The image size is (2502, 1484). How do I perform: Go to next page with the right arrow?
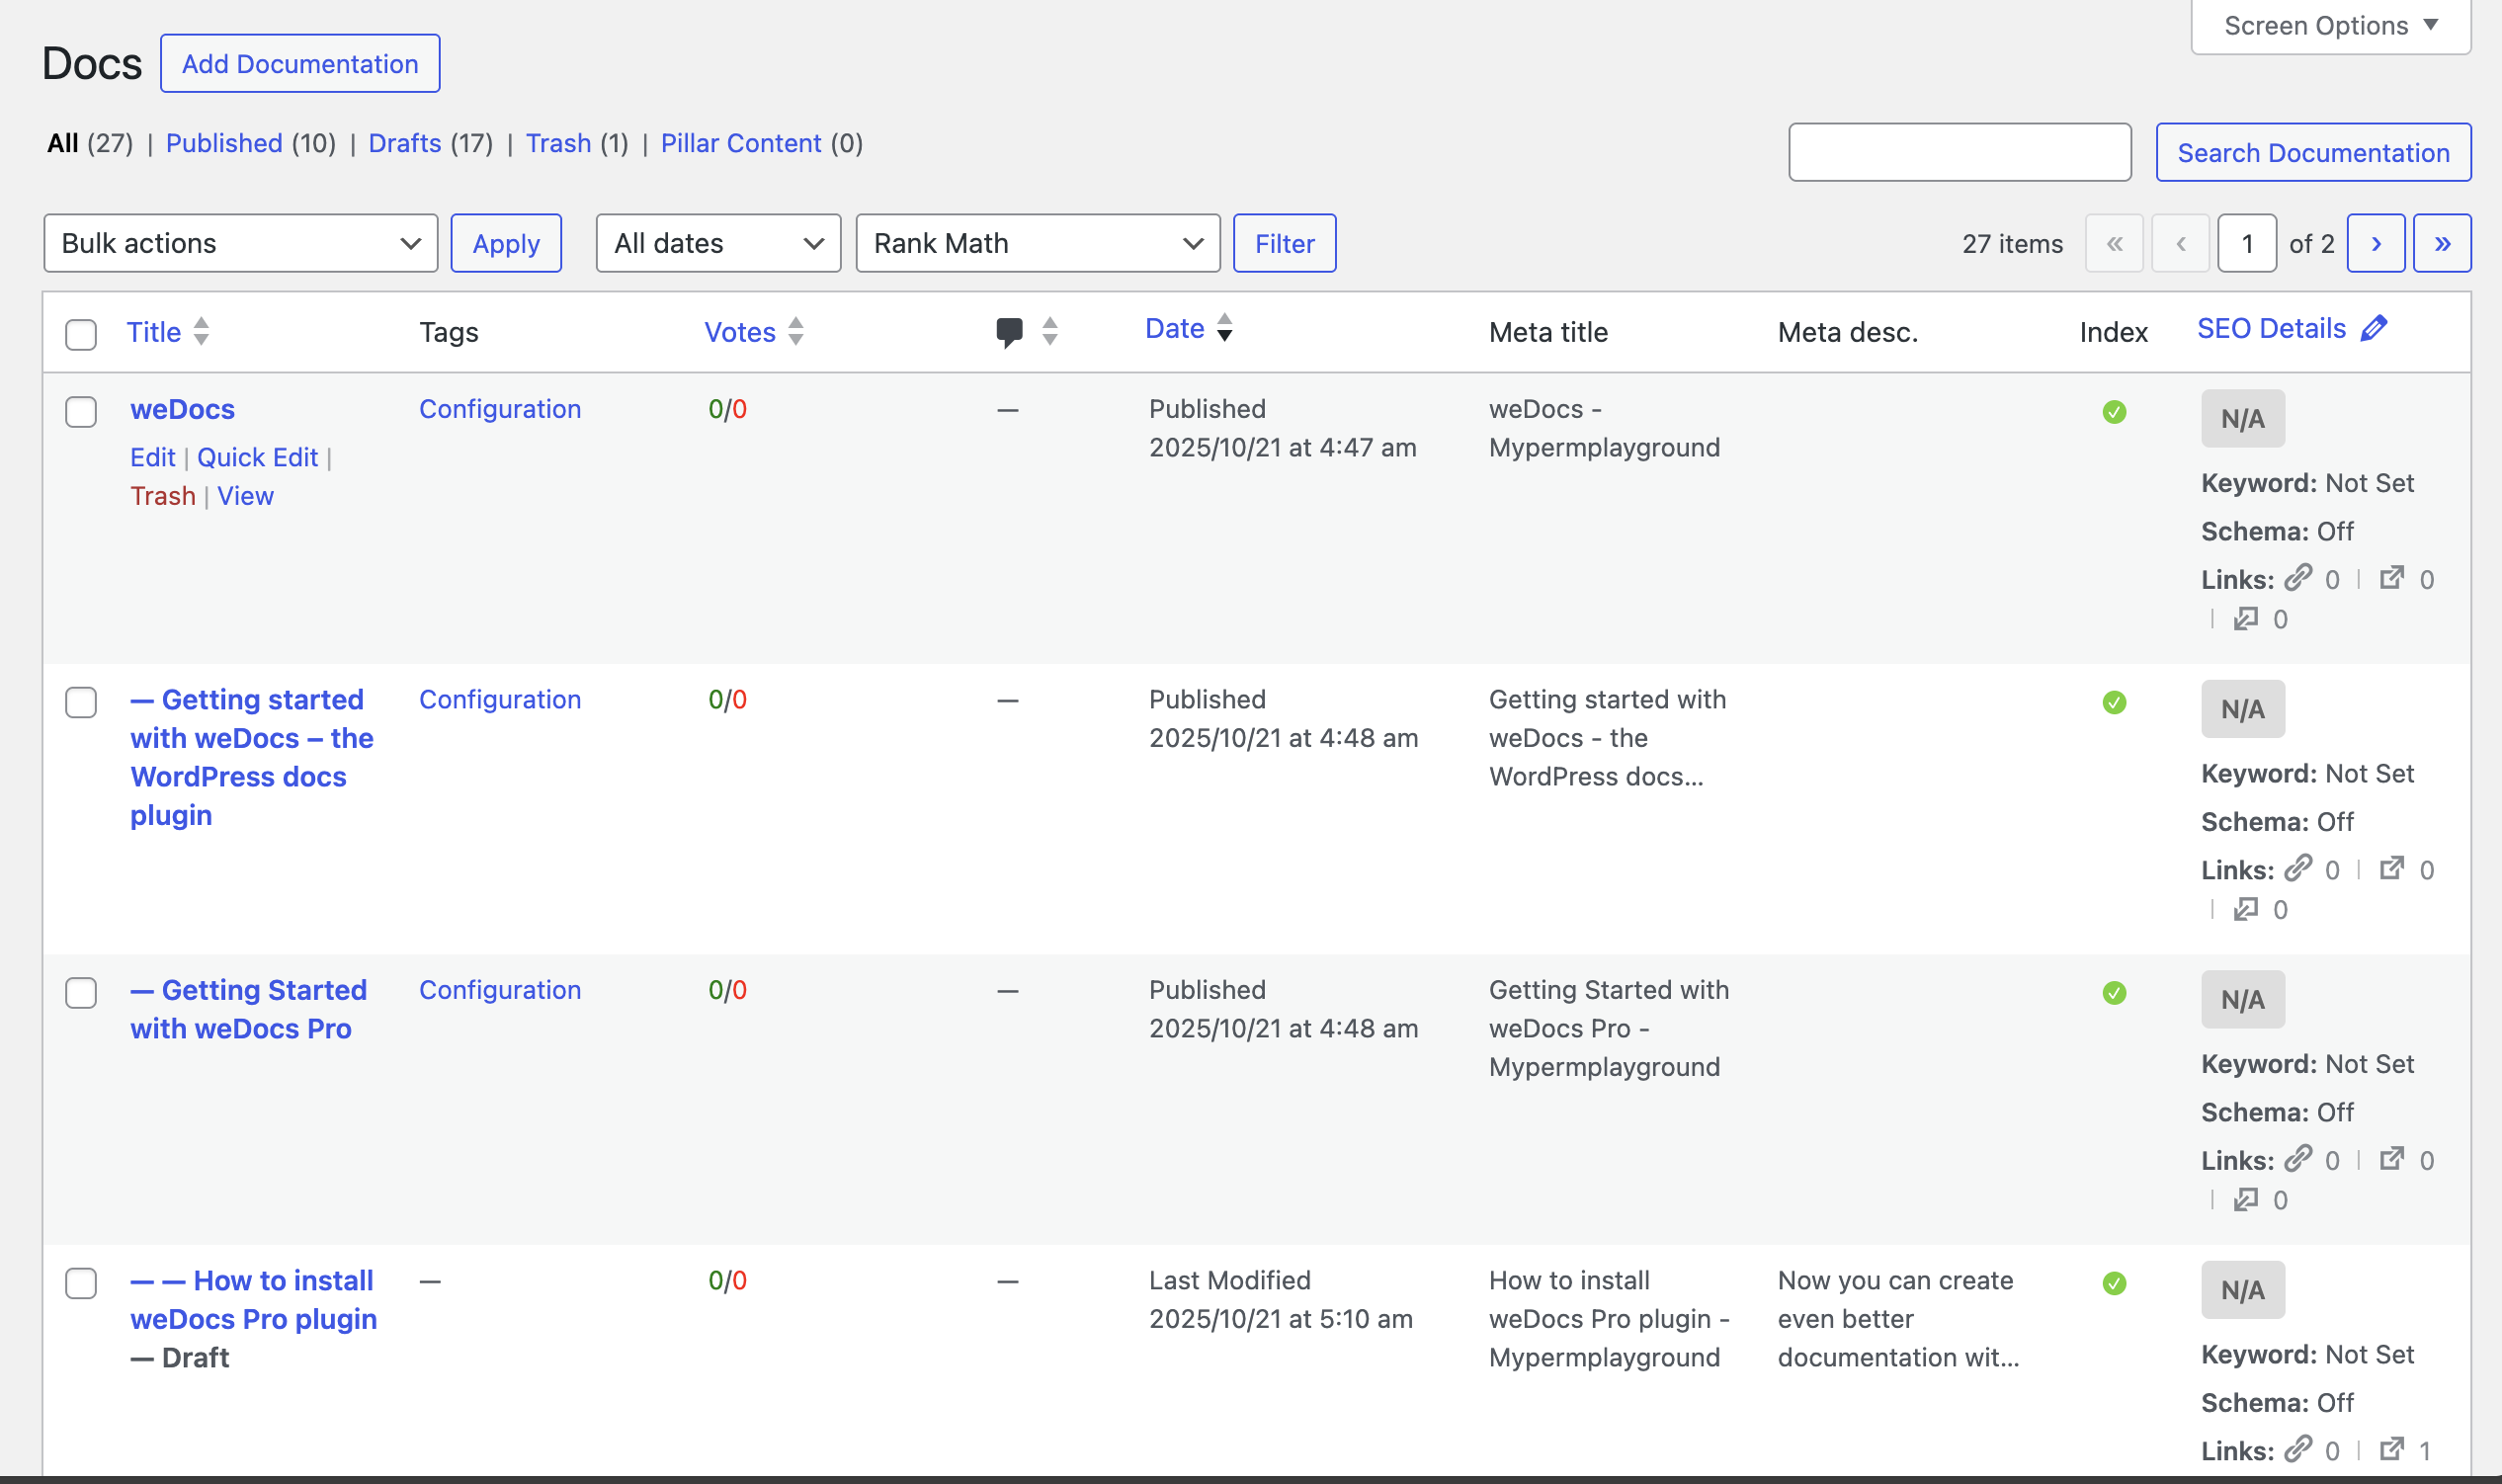(x=2376, y=243)
